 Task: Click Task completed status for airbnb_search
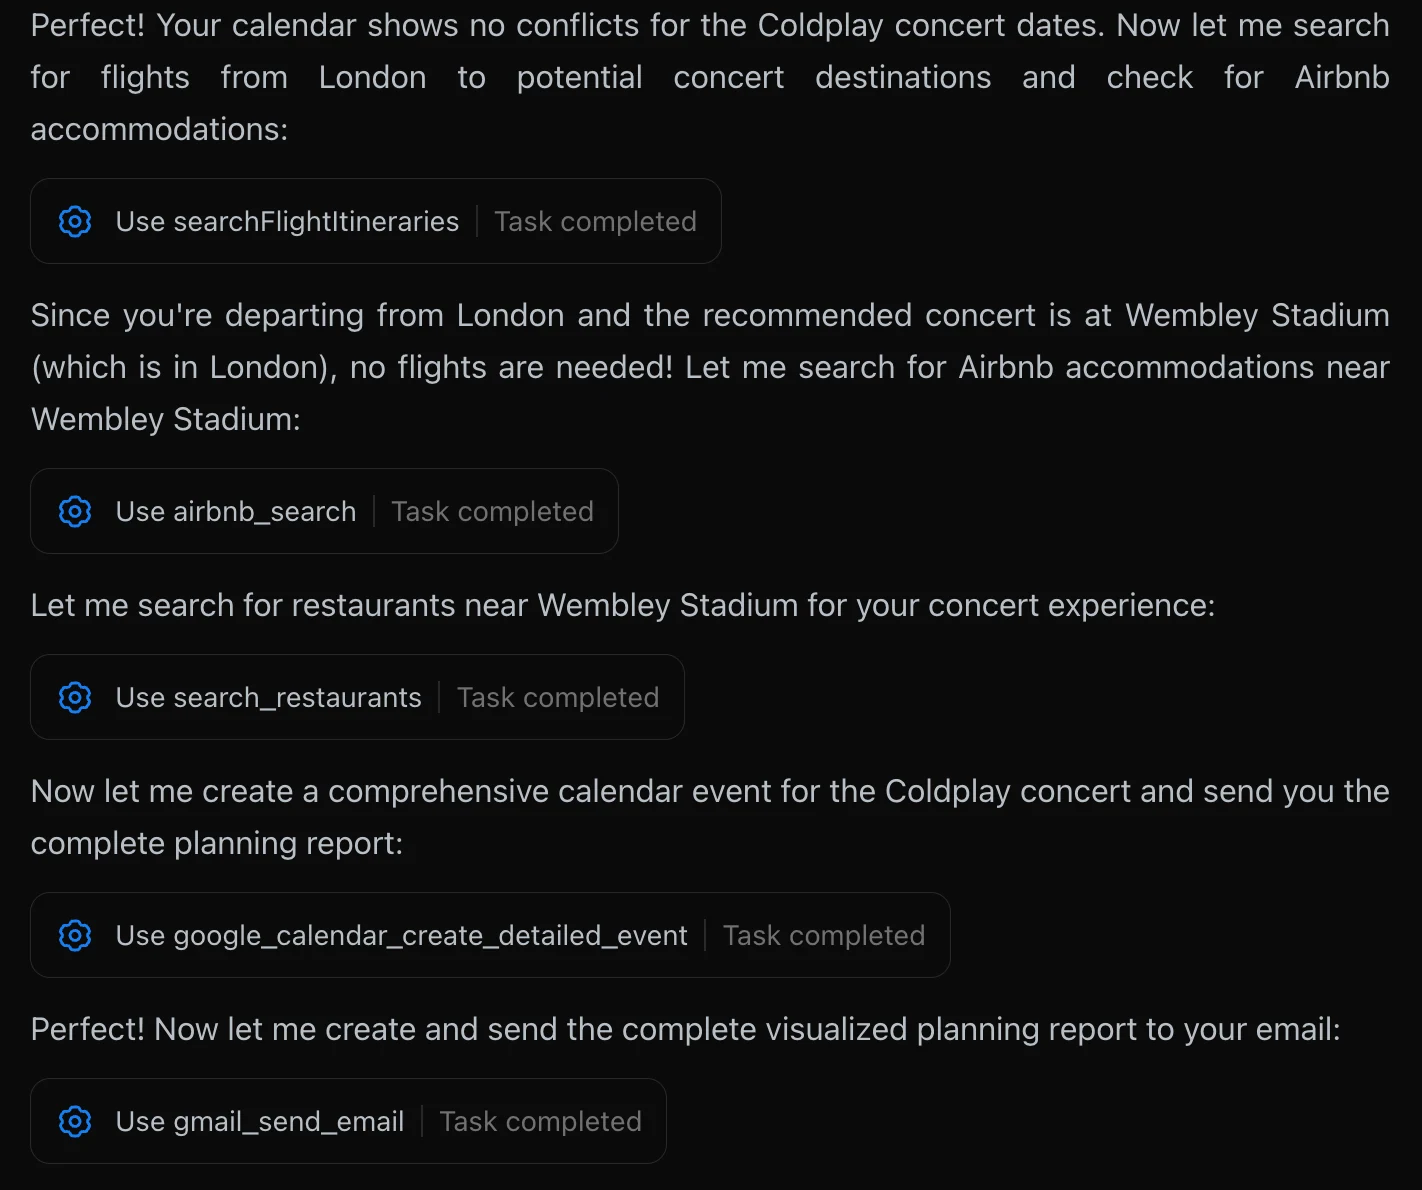coord(492,511)
